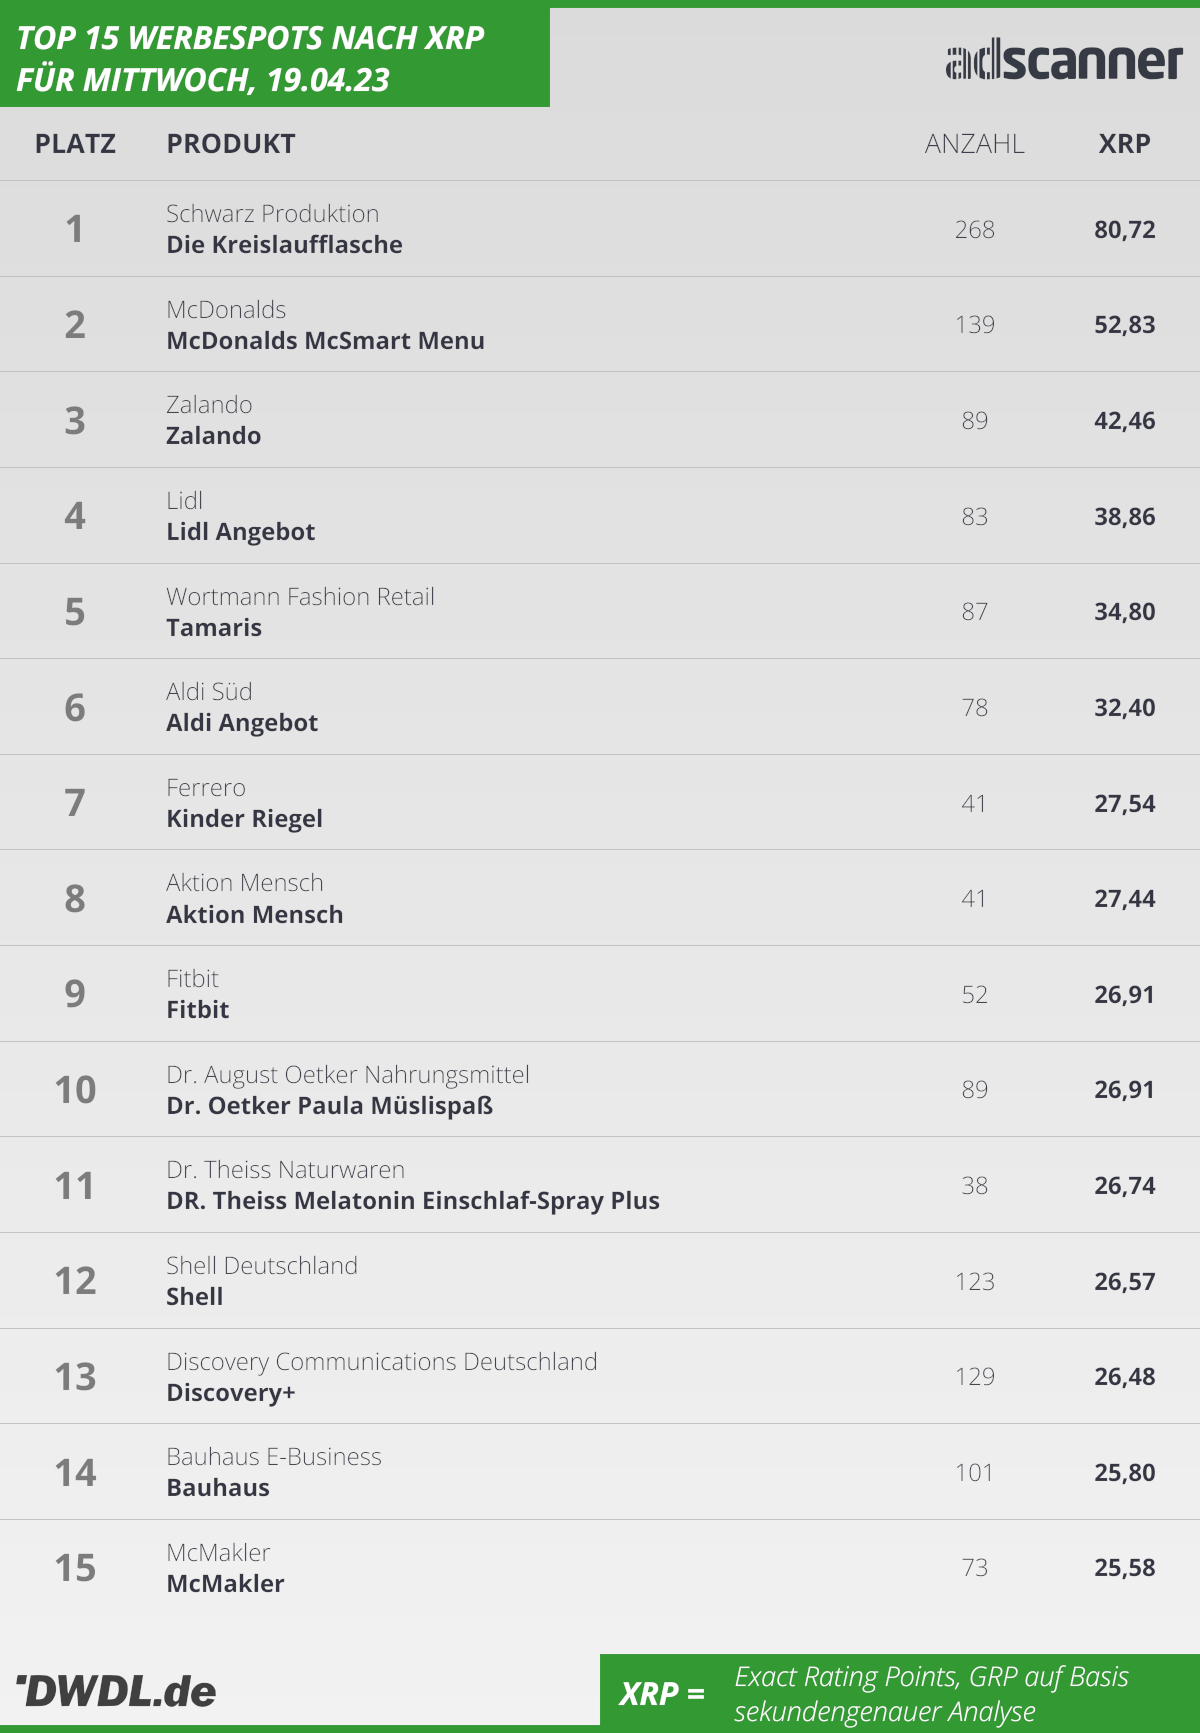1200x1733 pixels.
Task: Select the Tamaris entry
Action: click(x=214, y=627)
